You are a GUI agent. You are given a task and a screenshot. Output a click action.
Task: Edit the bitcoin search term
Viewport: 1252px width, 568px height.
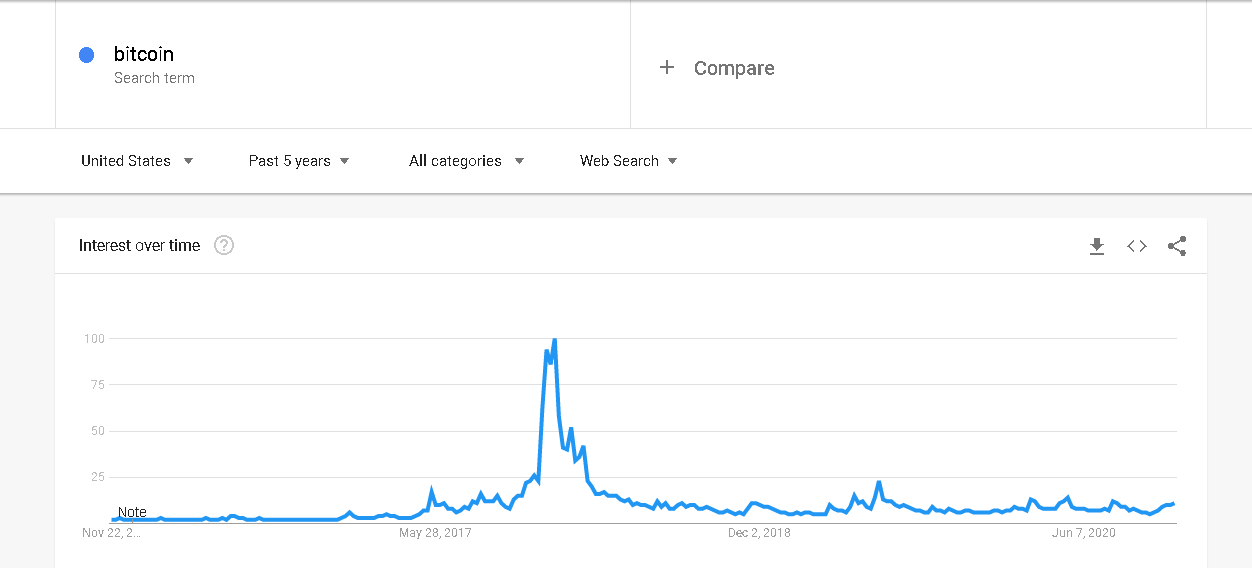coord(144,54)
